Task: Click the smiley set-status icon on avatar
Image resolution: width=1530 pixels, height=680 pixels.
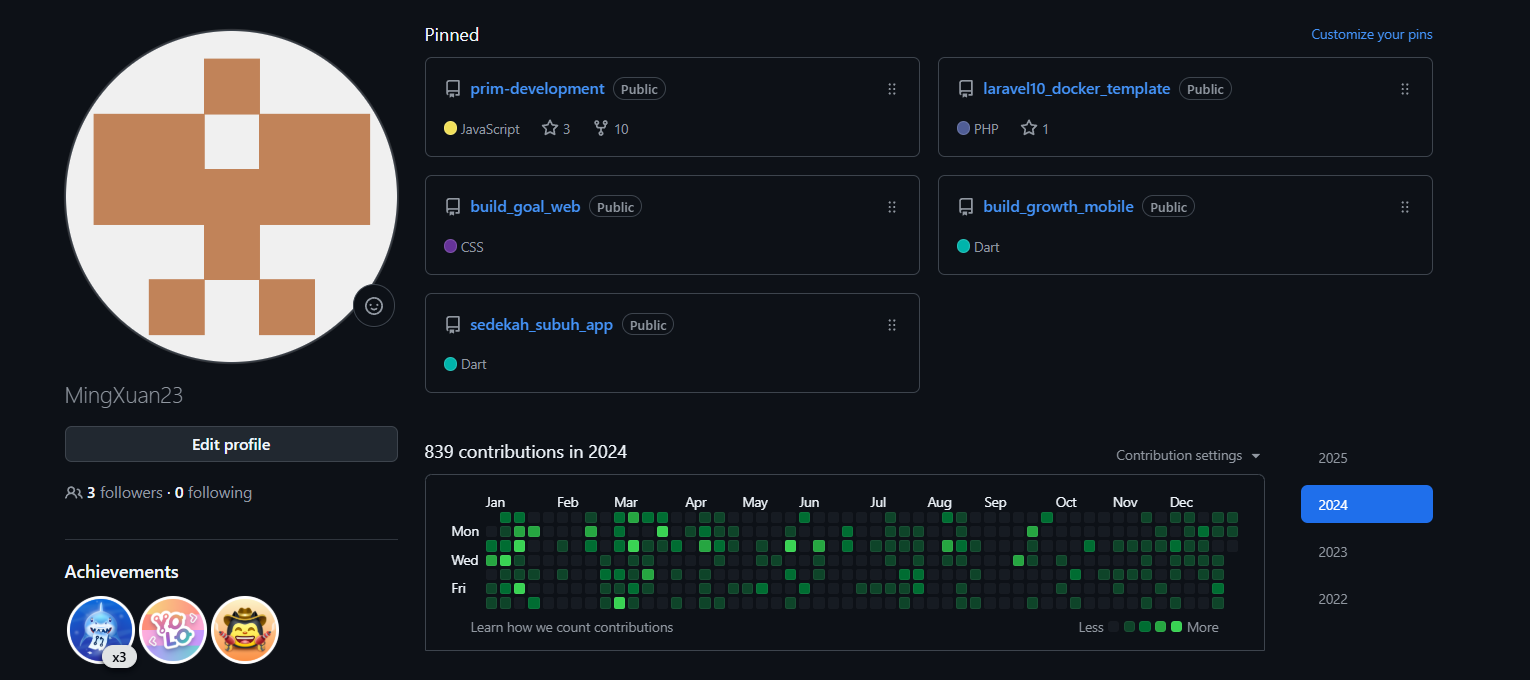Action: (x=374, y=306)
